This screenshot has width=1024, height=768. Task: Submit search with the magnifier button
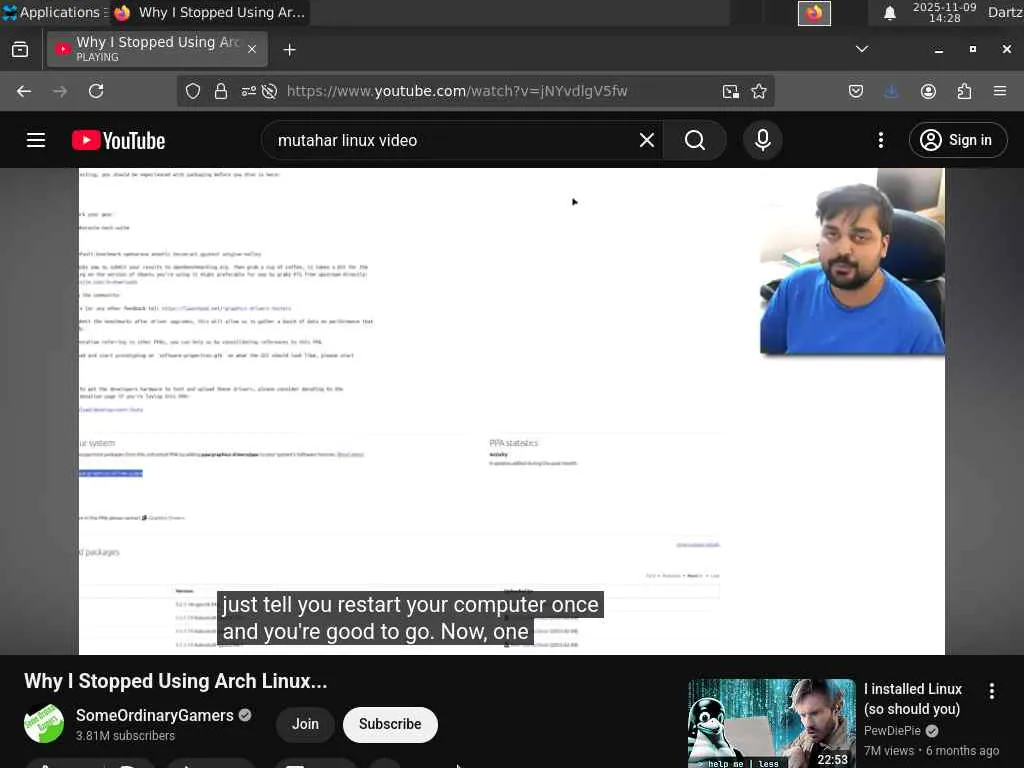click(x=695, y=140)
